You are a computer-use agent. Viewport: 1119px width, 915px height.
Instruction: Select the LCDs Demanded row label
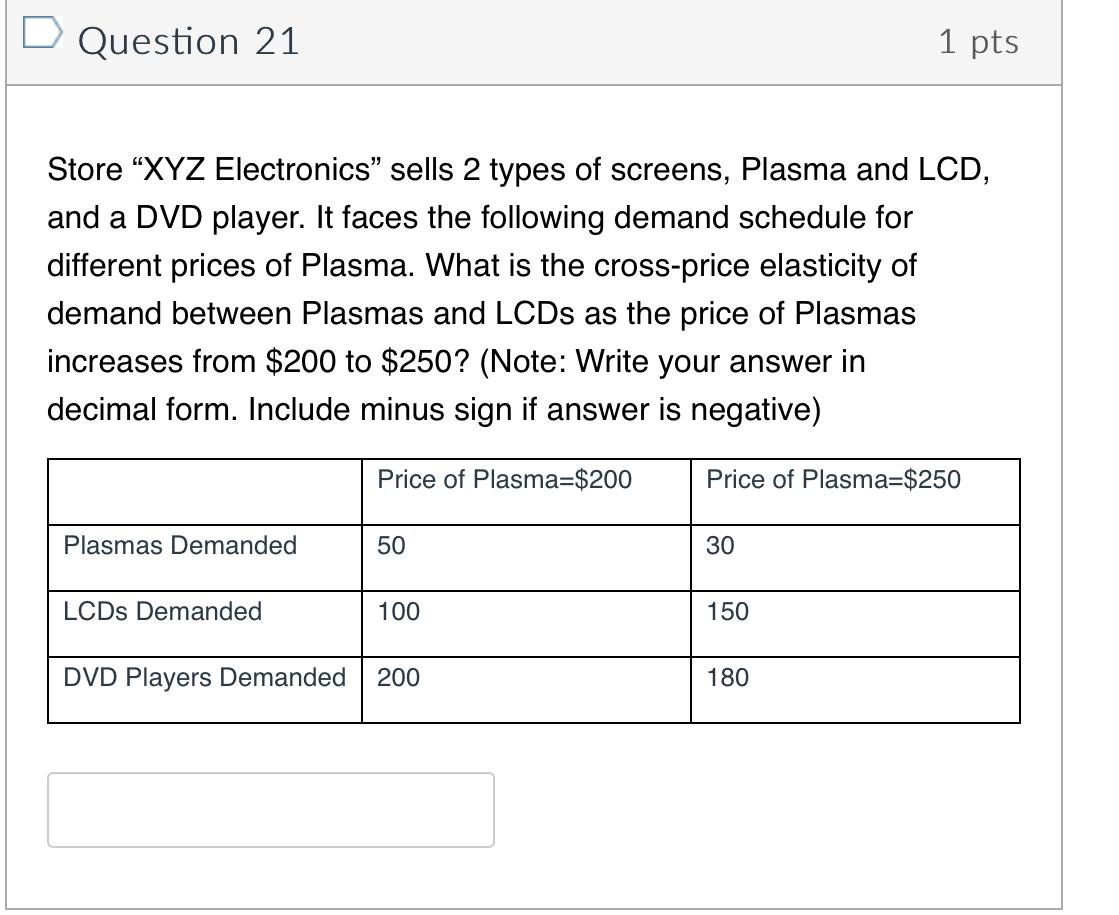(161, 612)
